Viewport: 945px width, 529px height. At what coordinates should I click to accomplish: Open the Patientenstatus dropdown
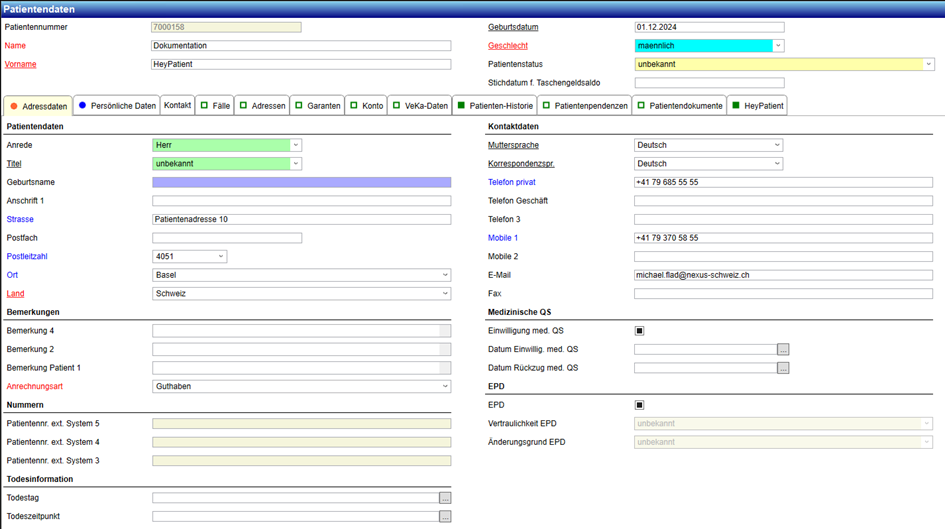[928, 64]
